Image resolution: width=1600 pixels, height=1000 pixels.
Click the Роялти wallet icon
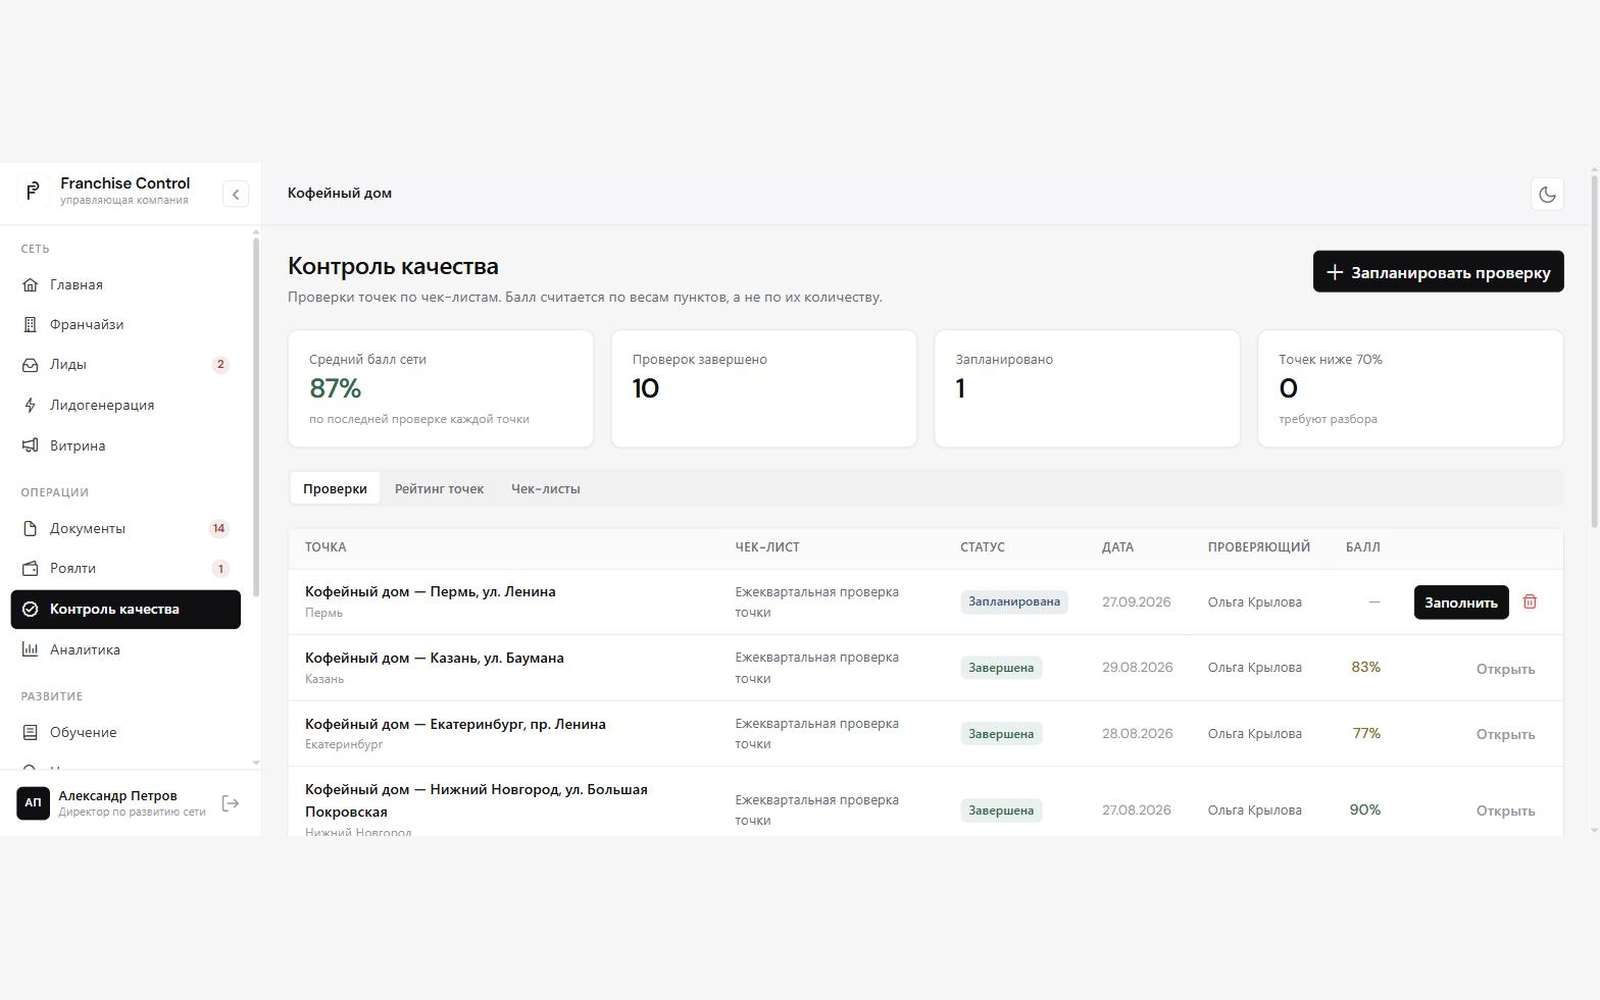coord(30,568)
